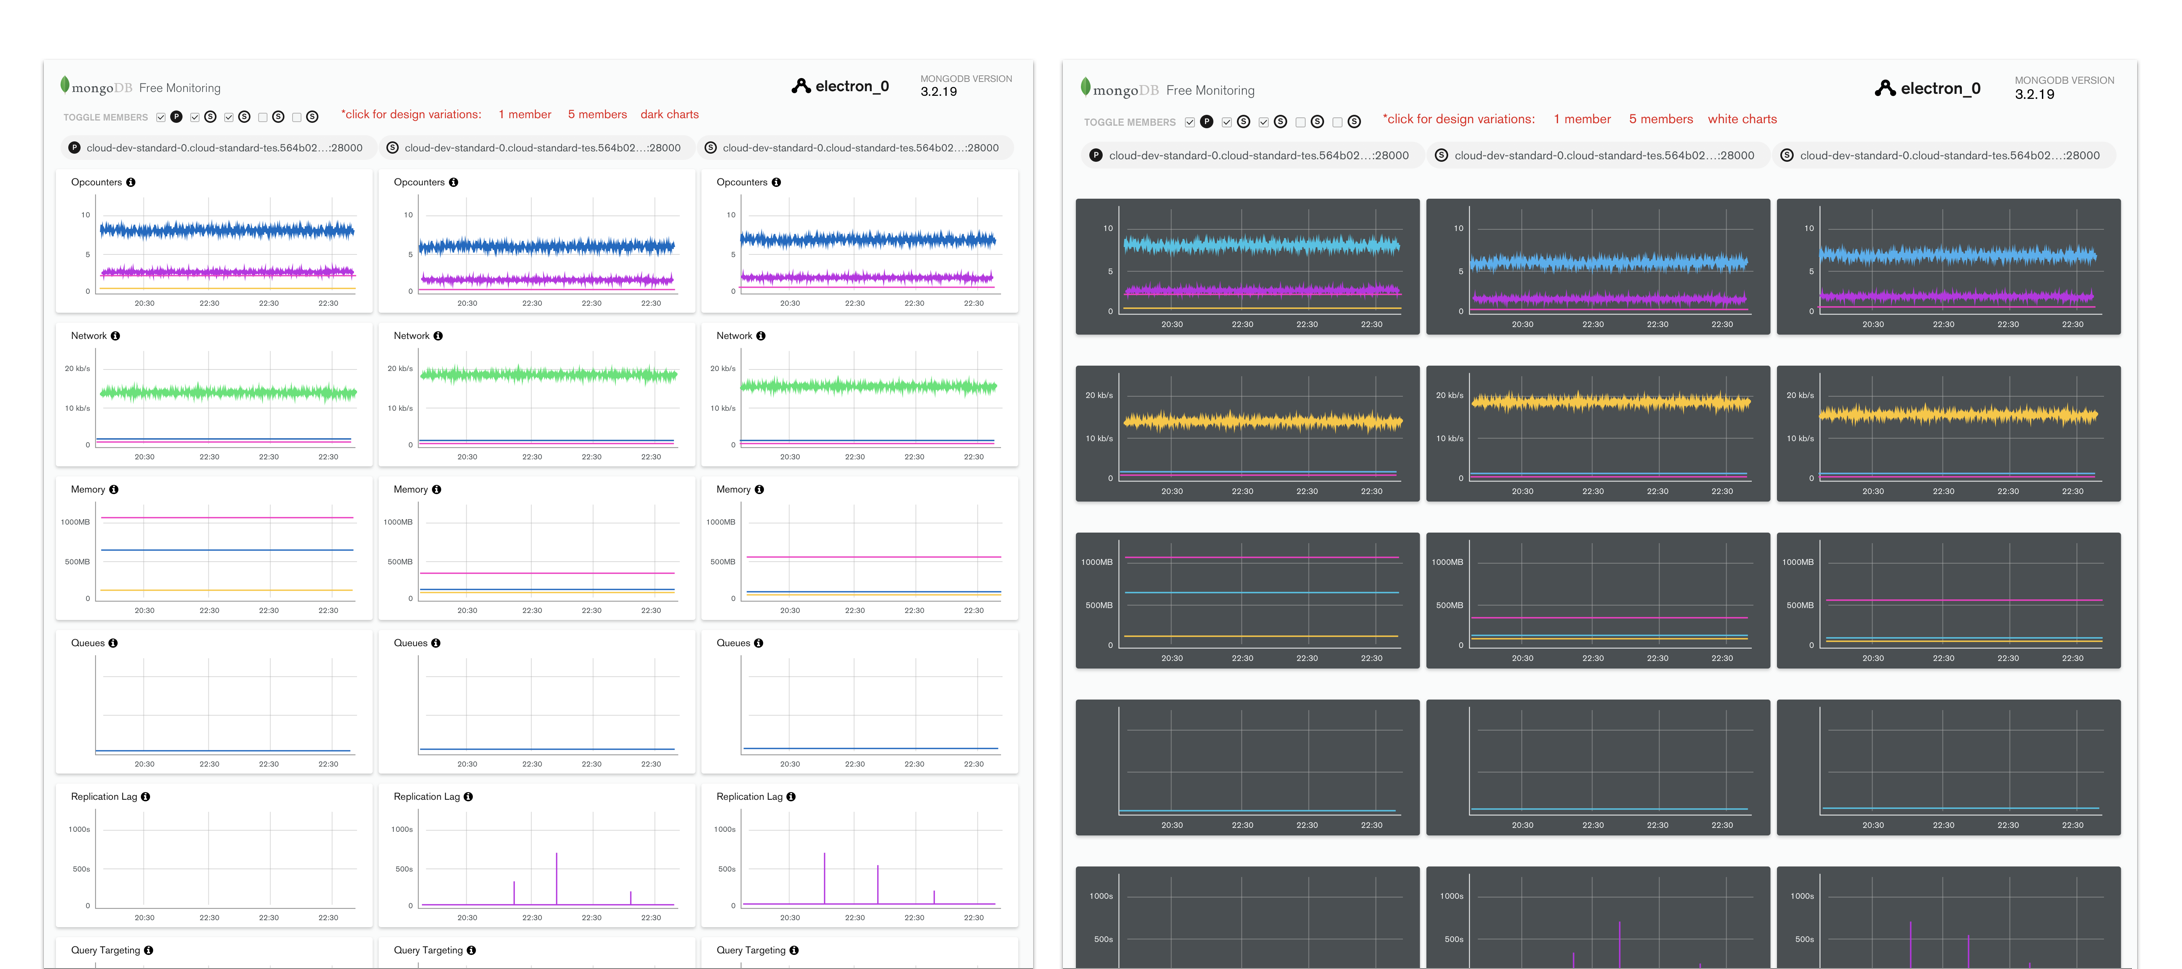Click replica set icon beside electron_0, dark-chart dashboard
The image size is (2182, 969).
click(1885, 88)
